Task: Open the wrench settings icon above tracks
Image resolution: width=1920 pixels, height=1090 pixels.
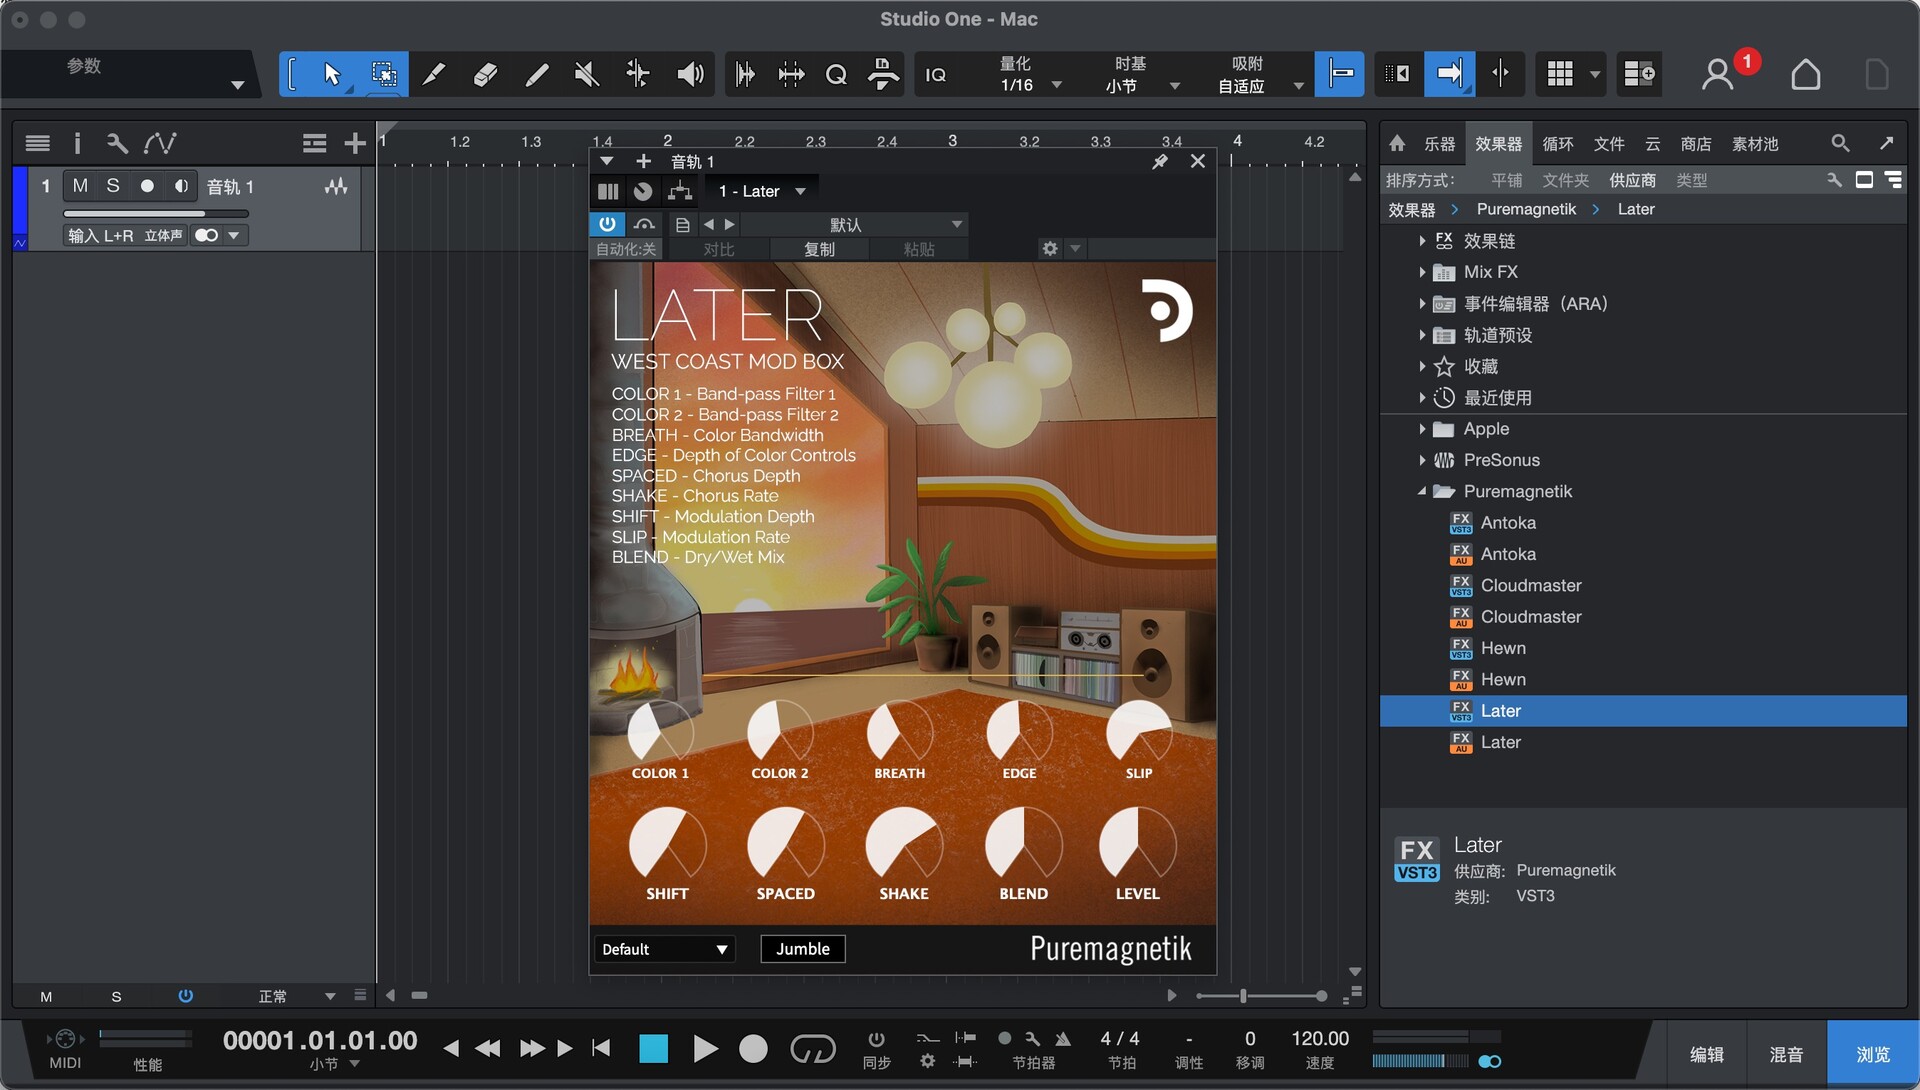Action: tap(117, 143)
